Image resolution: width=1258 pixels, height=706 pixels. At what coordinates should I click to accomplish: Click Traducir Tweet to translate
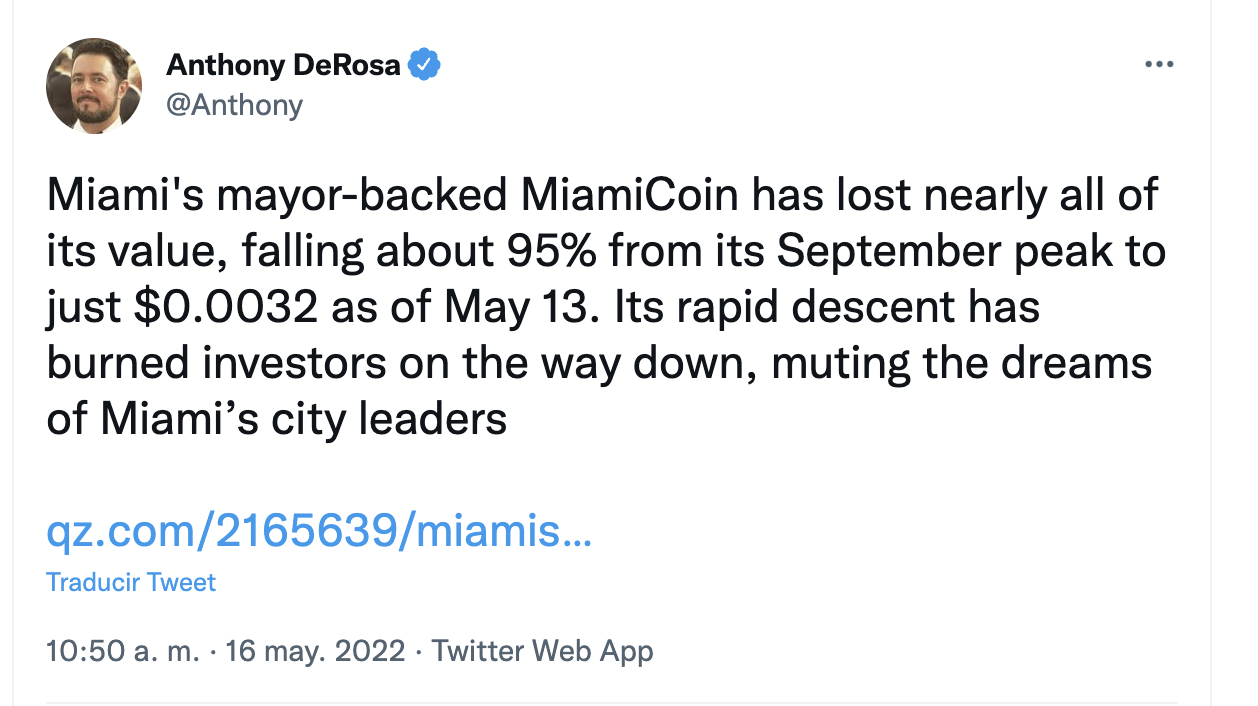[x=131, y=582]
